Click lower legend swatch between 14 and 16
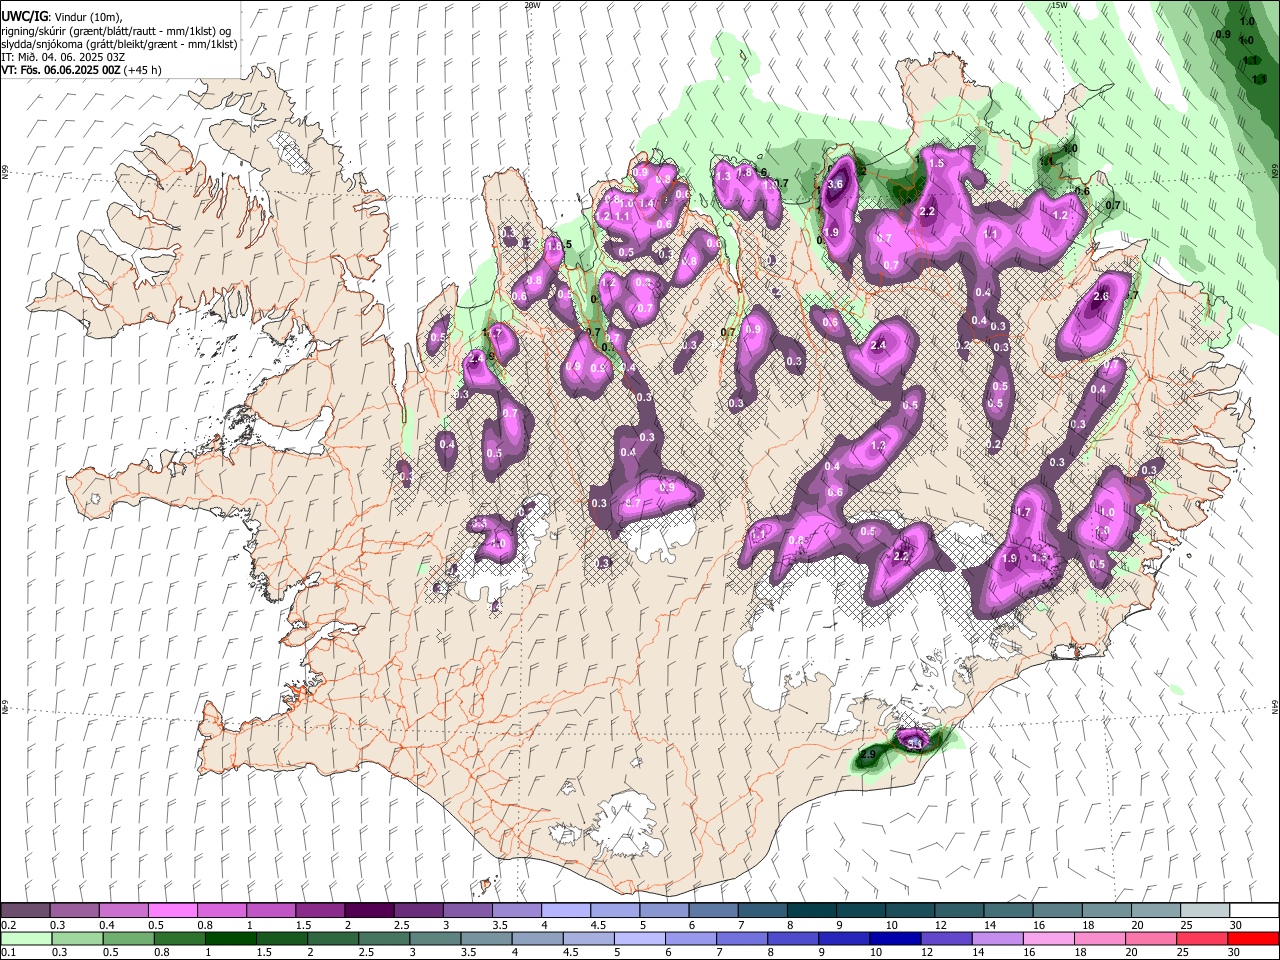 (x=996, y=938)
